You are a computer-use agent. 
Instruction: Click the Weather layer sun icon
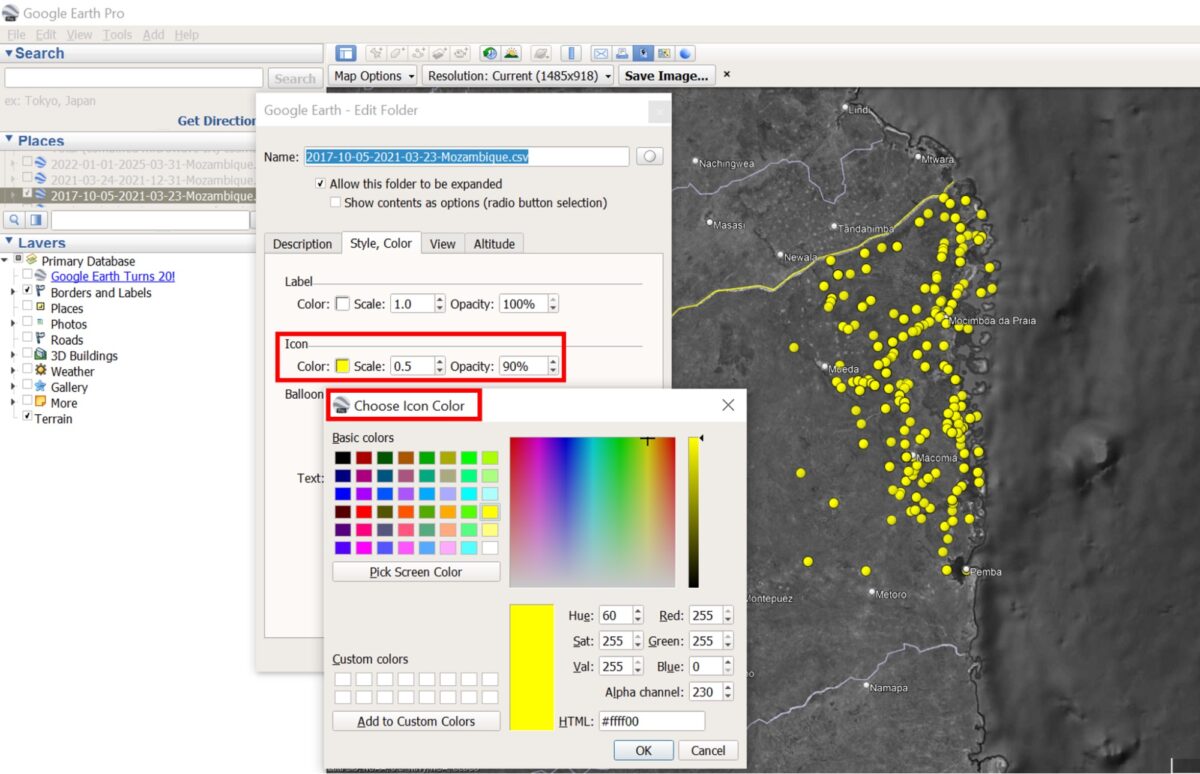click(x=40, y=371)
